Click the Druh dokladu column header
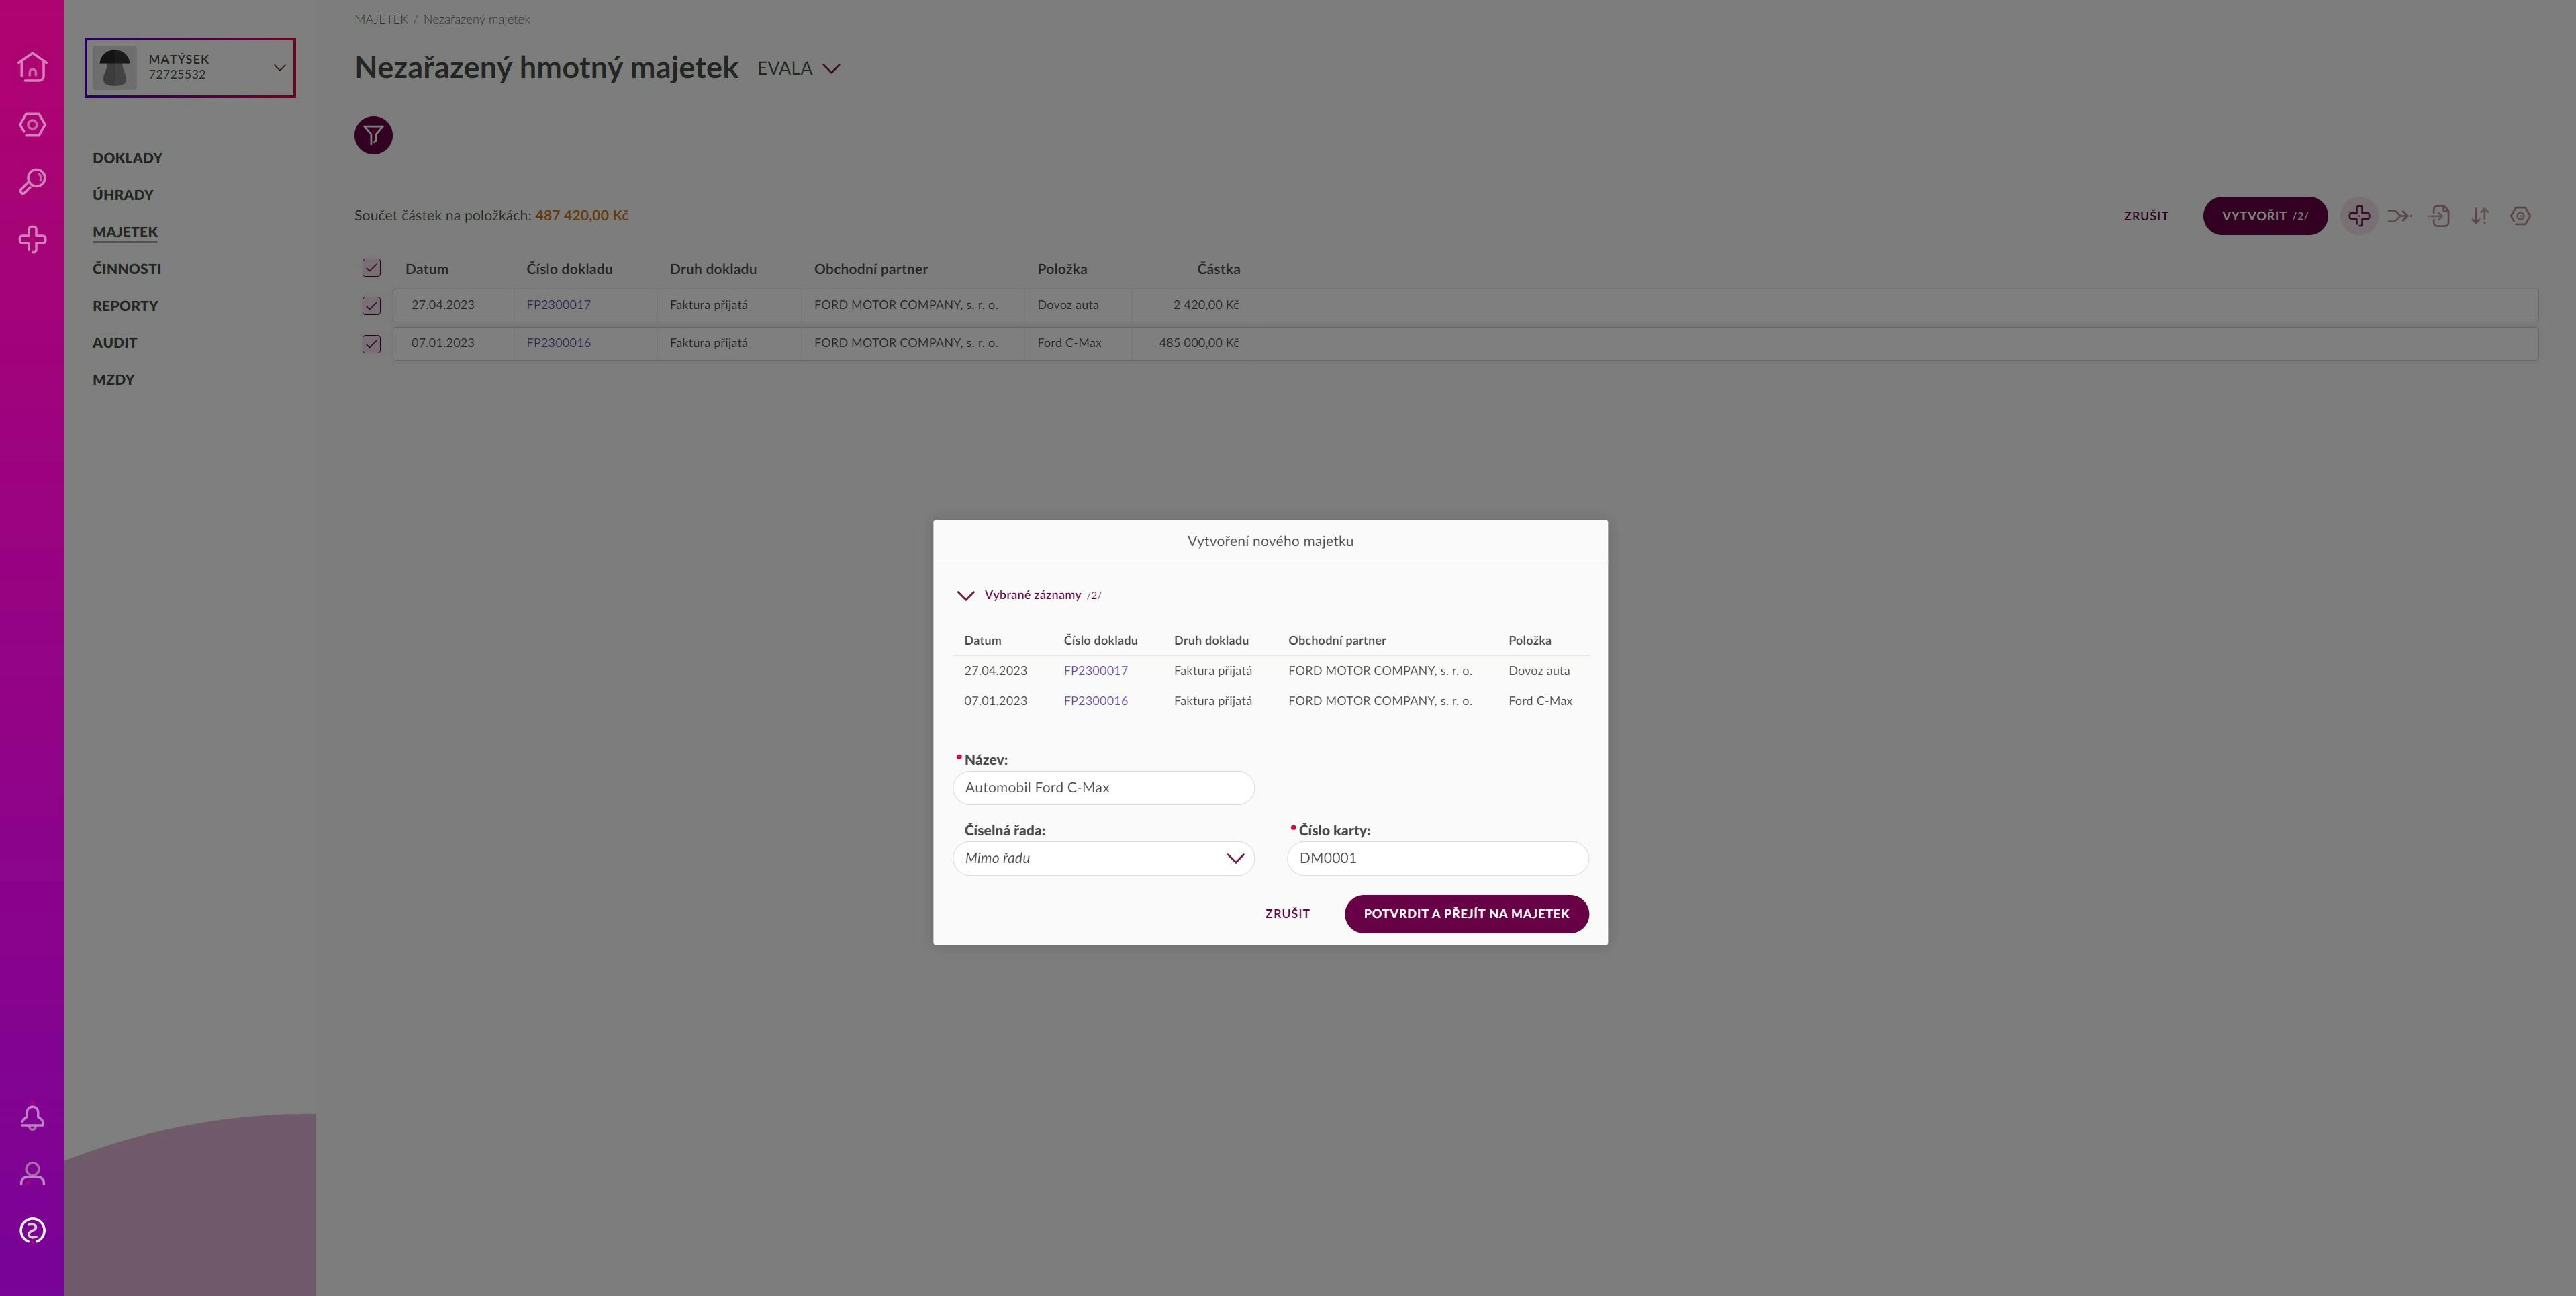This screenshot has height=1296, width=2576. 713,269
